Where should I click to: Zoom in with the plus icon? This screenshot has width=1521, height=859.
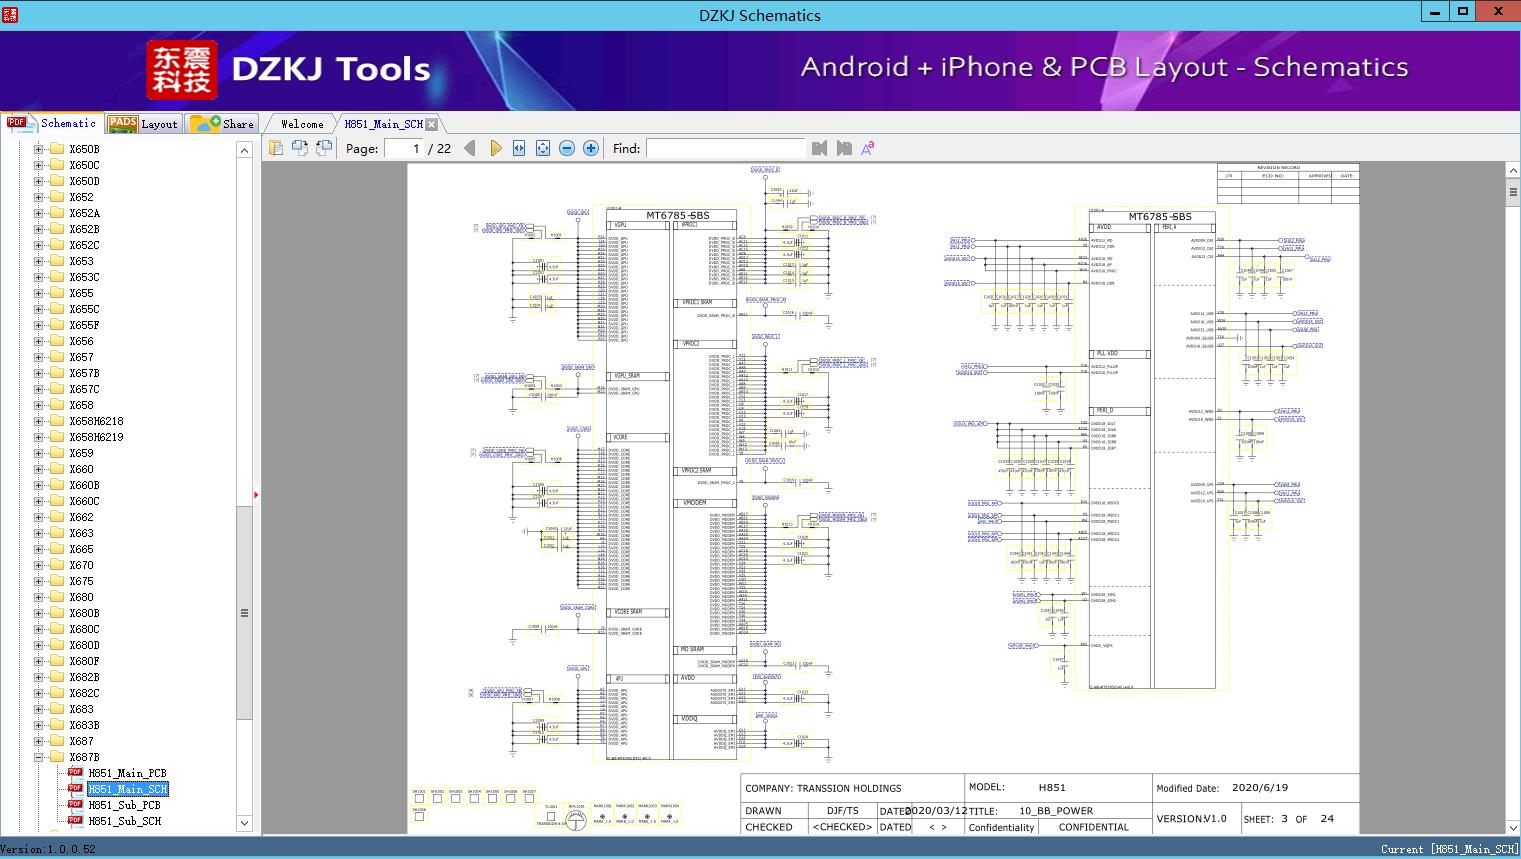pos(591,148)
